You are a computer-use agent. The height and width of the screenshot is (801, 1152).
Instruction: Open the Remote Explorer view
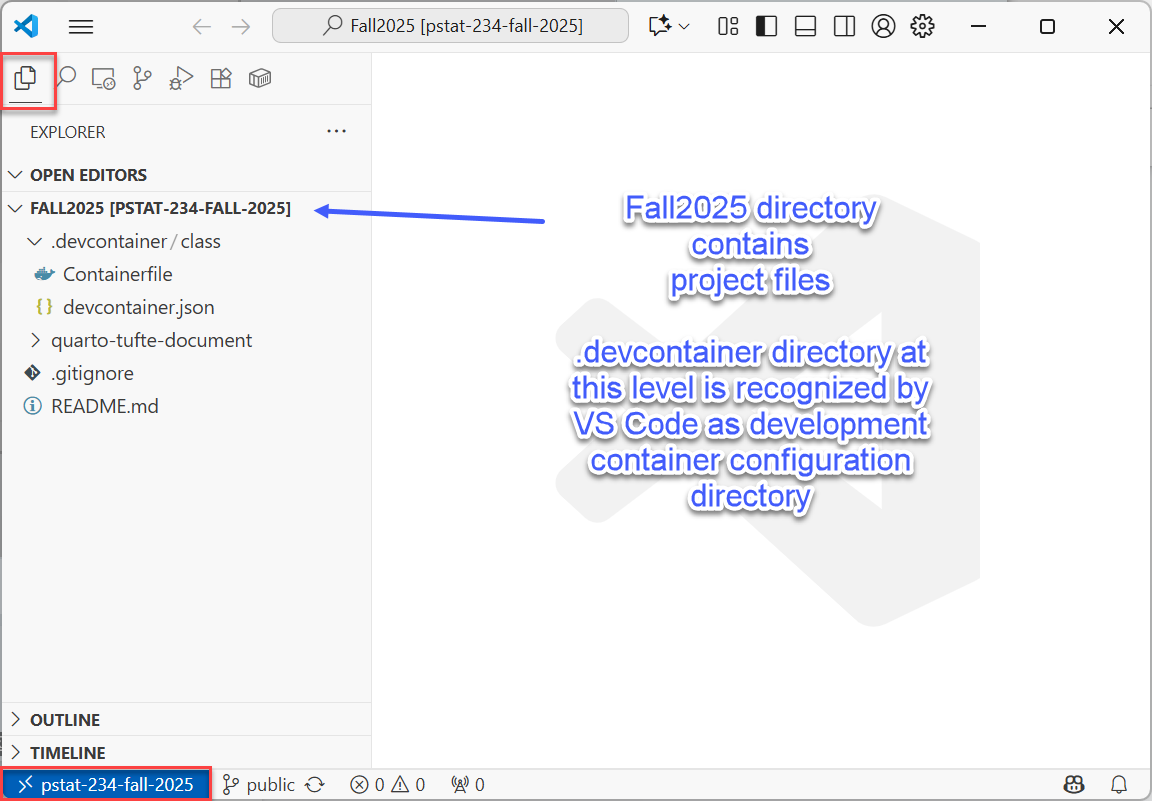tap(103, 78)
